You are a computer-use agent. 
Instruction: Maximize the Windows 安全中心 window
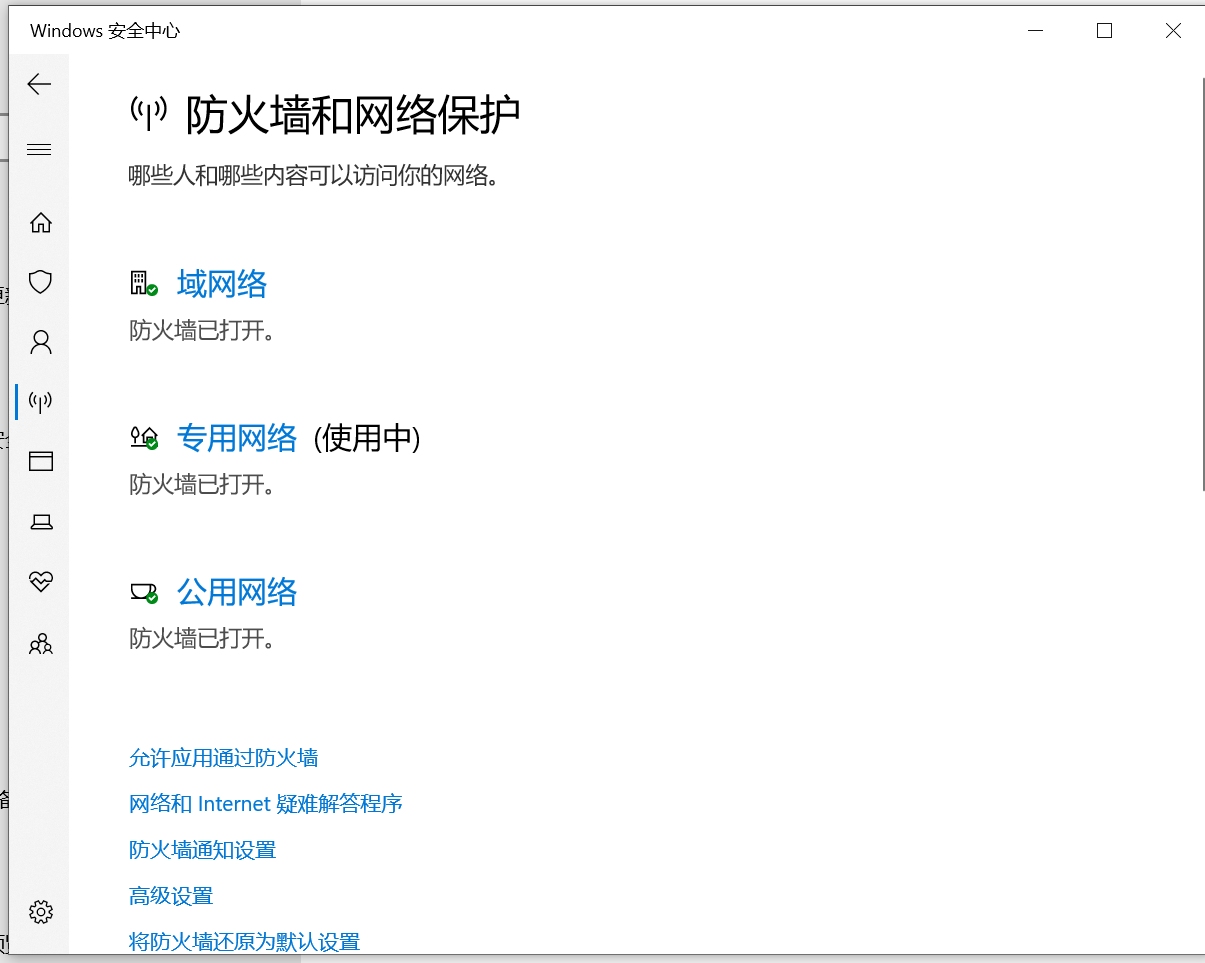point(1104,31)
